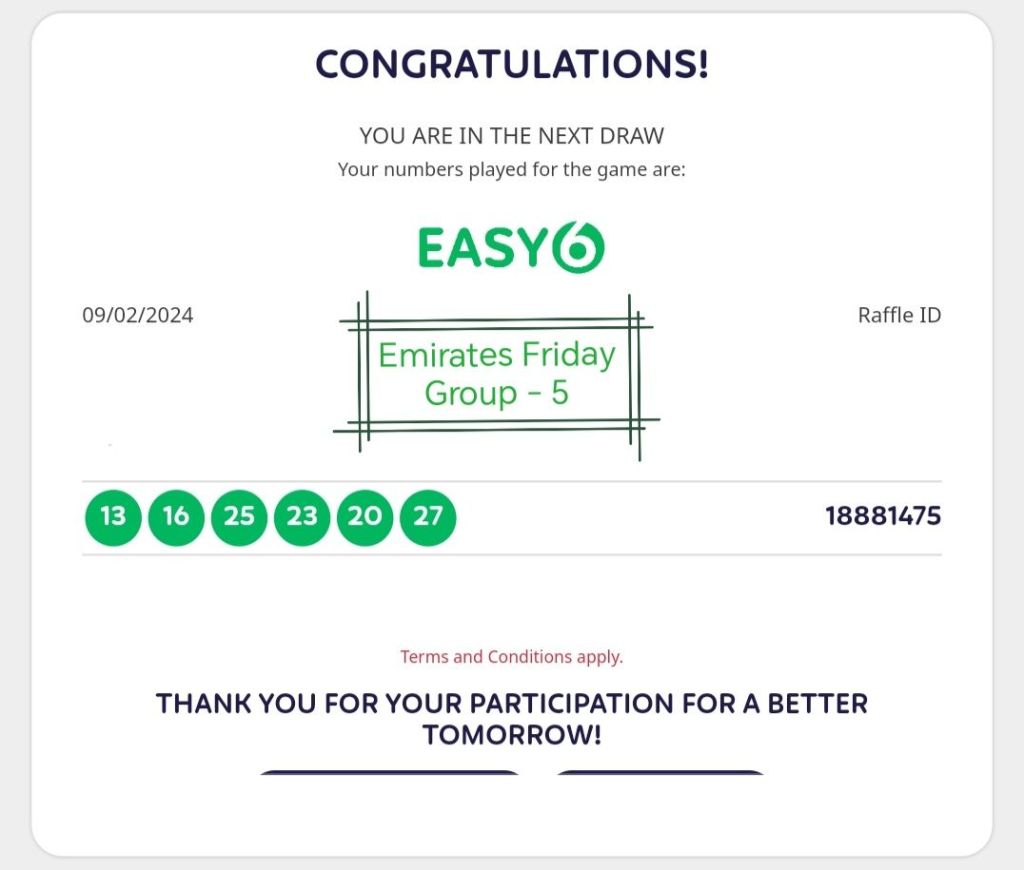Screen dimensions: 1024x870
Task: Tap the YOU ARE IN THE NEXT DRAW text
Action: click(511, 136)
